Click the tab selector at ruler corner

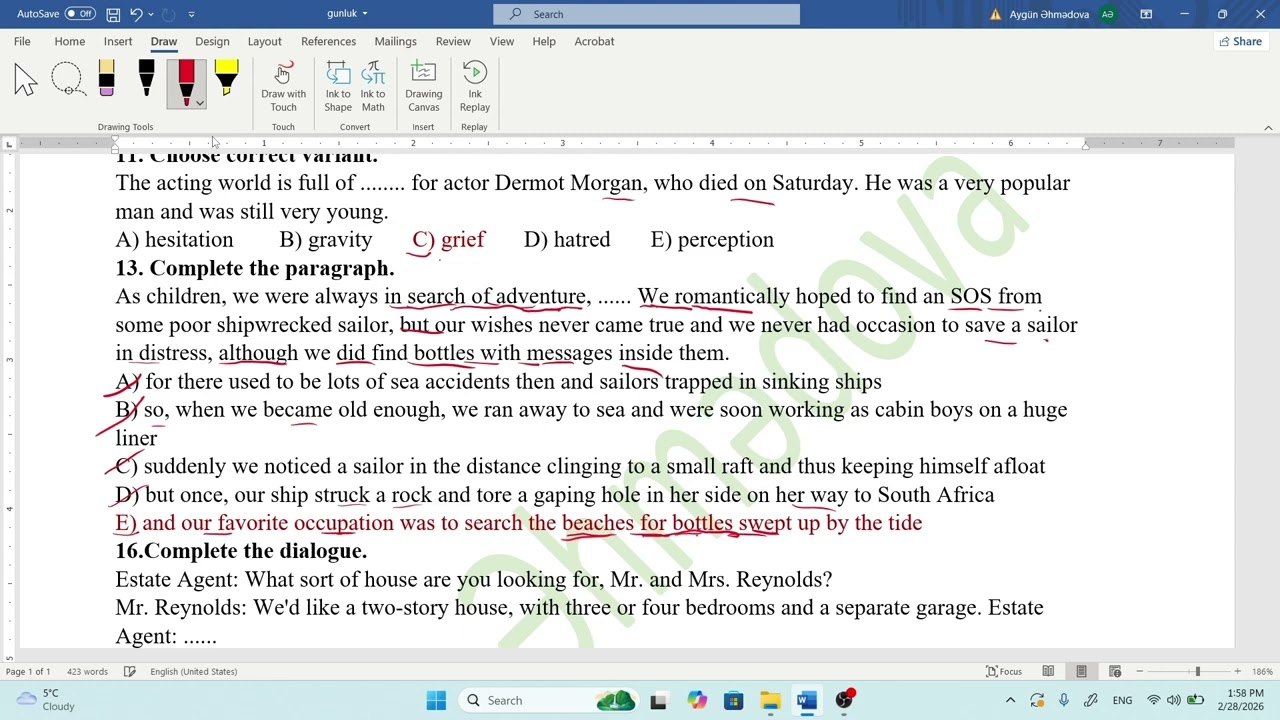pyautogui.click(x=9, y=144)
